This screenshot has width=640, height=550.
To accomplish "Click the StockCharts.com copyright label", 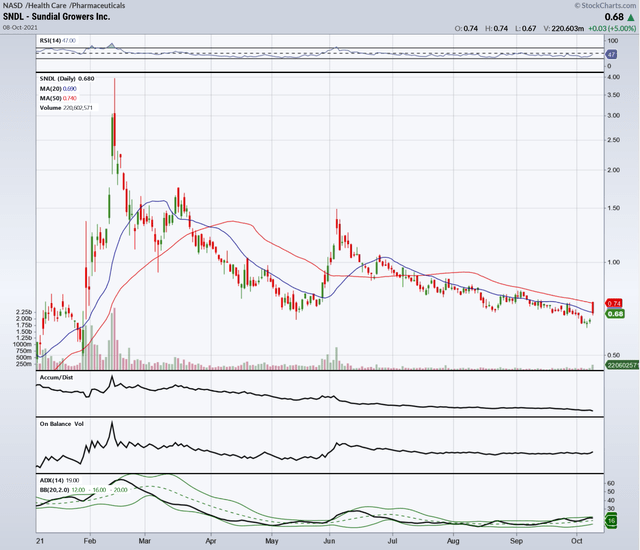I will 605,5.
